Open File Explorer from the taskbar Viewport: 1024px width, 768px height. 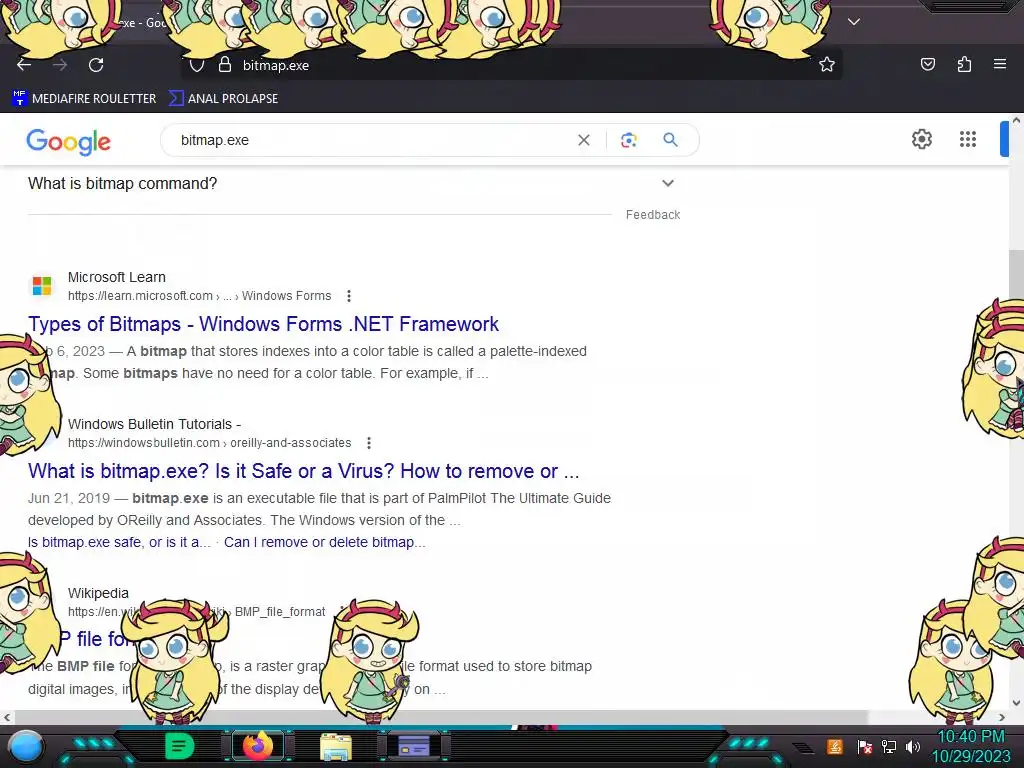coord(336,747)
